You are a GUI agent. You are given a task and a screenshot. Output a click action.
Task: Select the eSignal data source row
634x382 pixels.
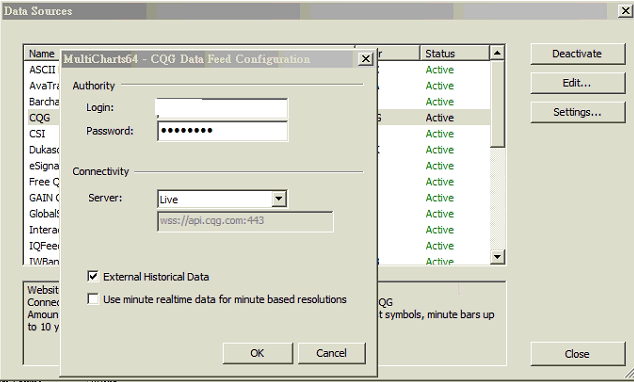(44, 166)
